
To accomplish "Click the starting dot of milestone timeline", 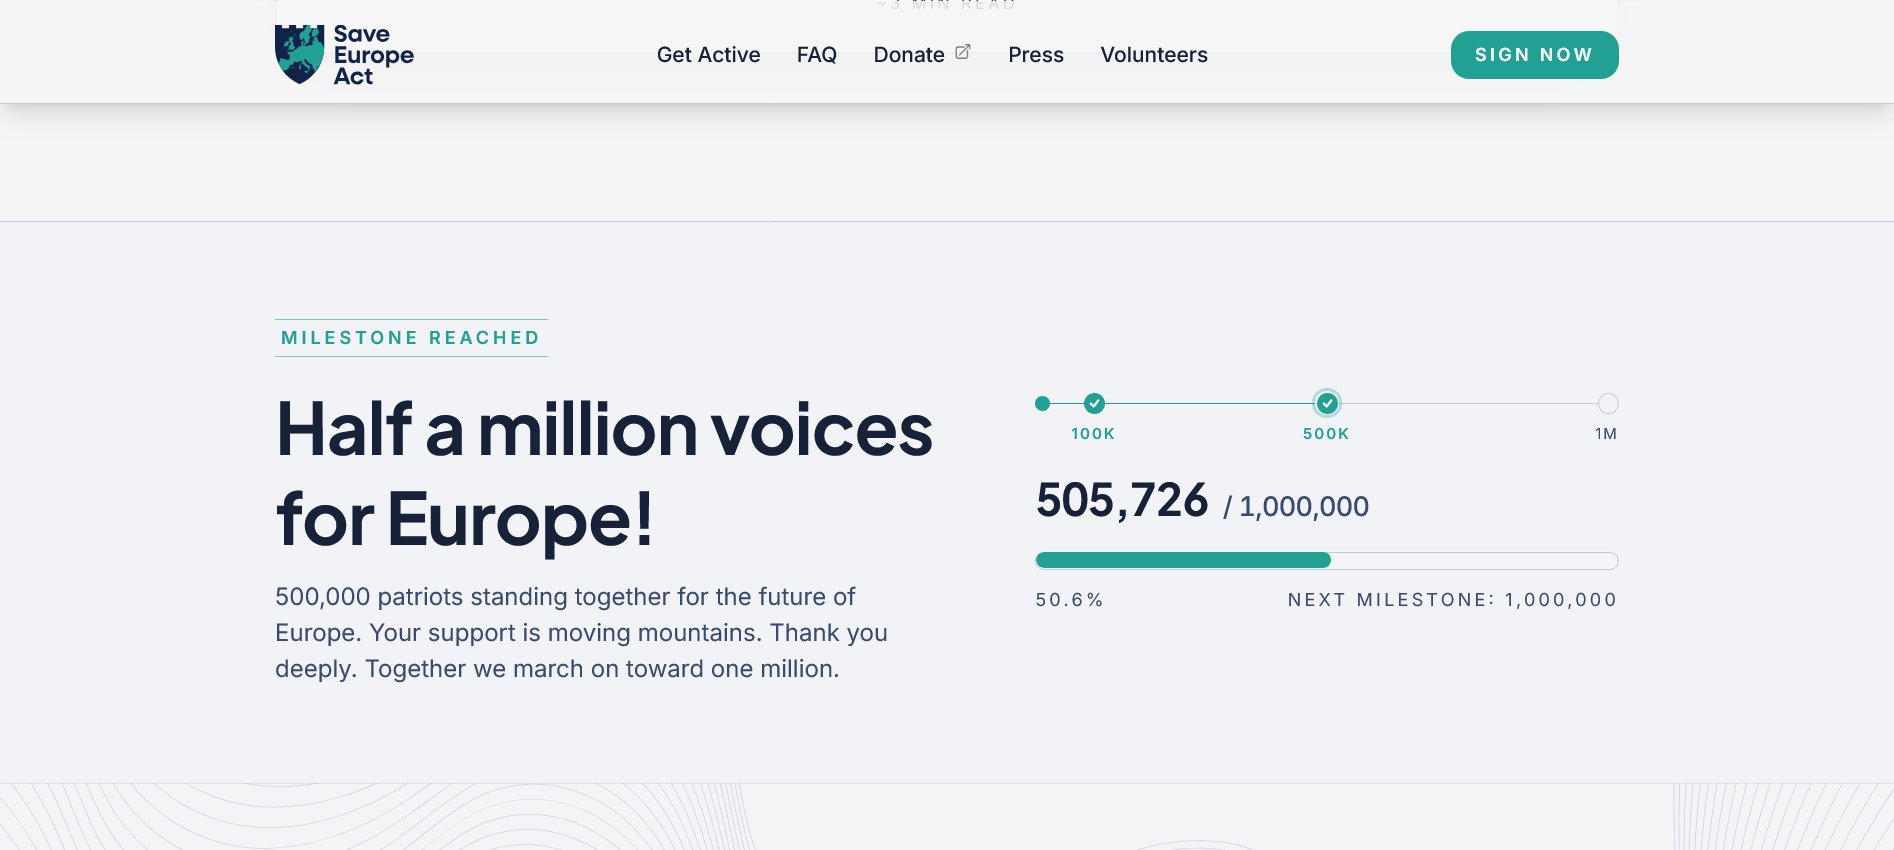I will [x=1043, y=403].
